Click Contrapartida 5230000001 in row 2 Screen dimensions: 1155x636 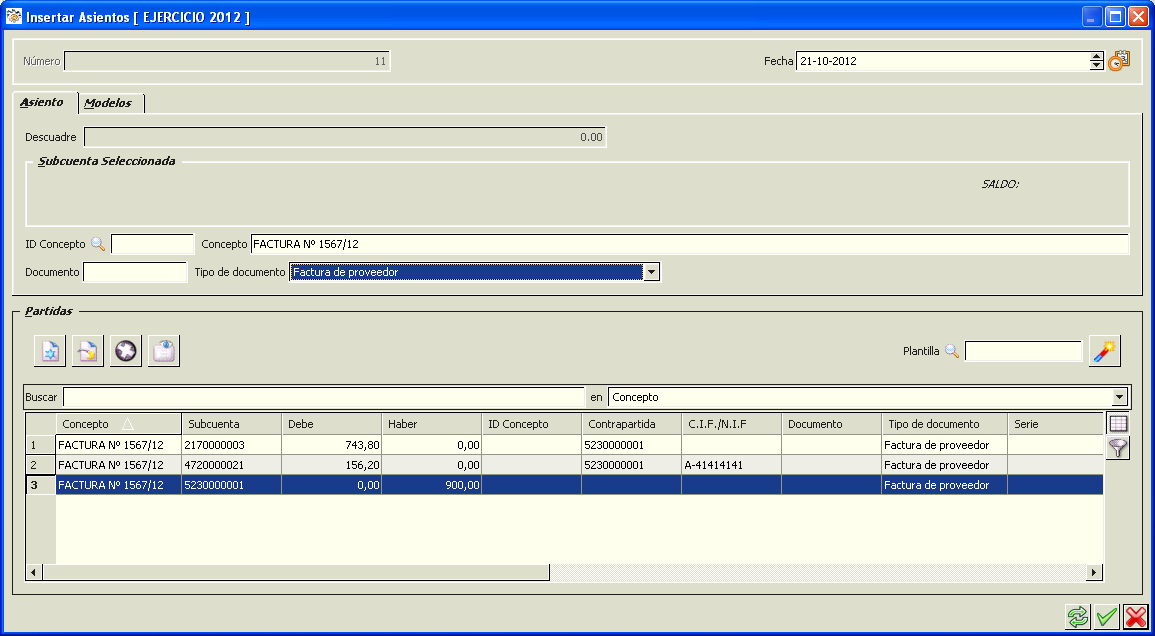631,465
